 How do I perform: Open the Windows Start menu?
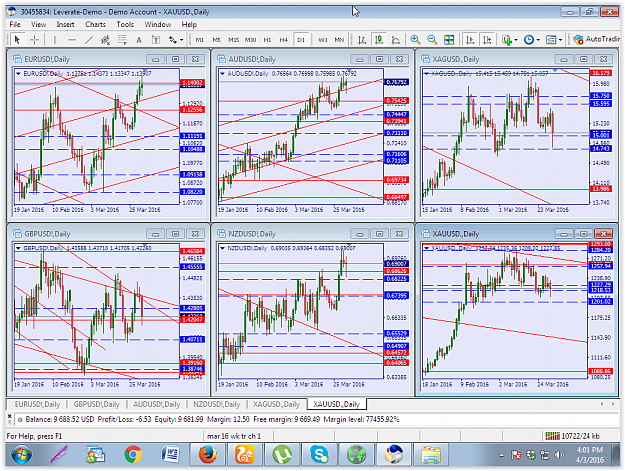(22, 455)
